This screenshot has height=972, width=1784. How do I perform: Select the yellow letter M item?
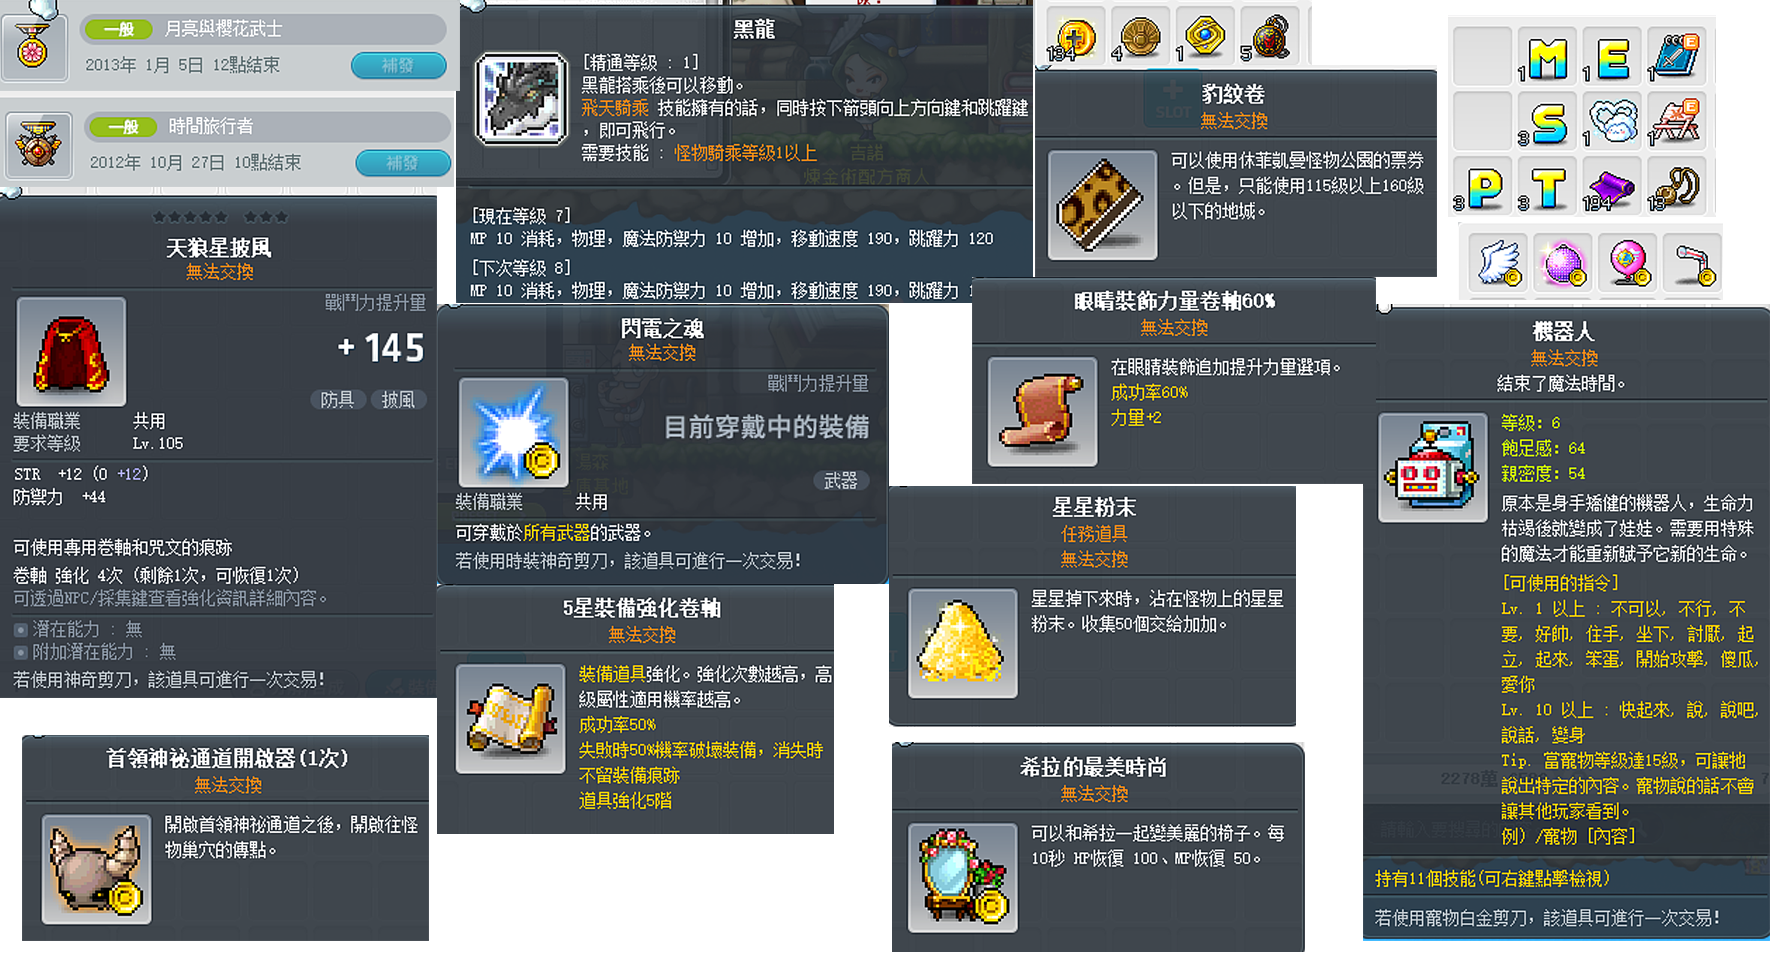(1547, 58)
